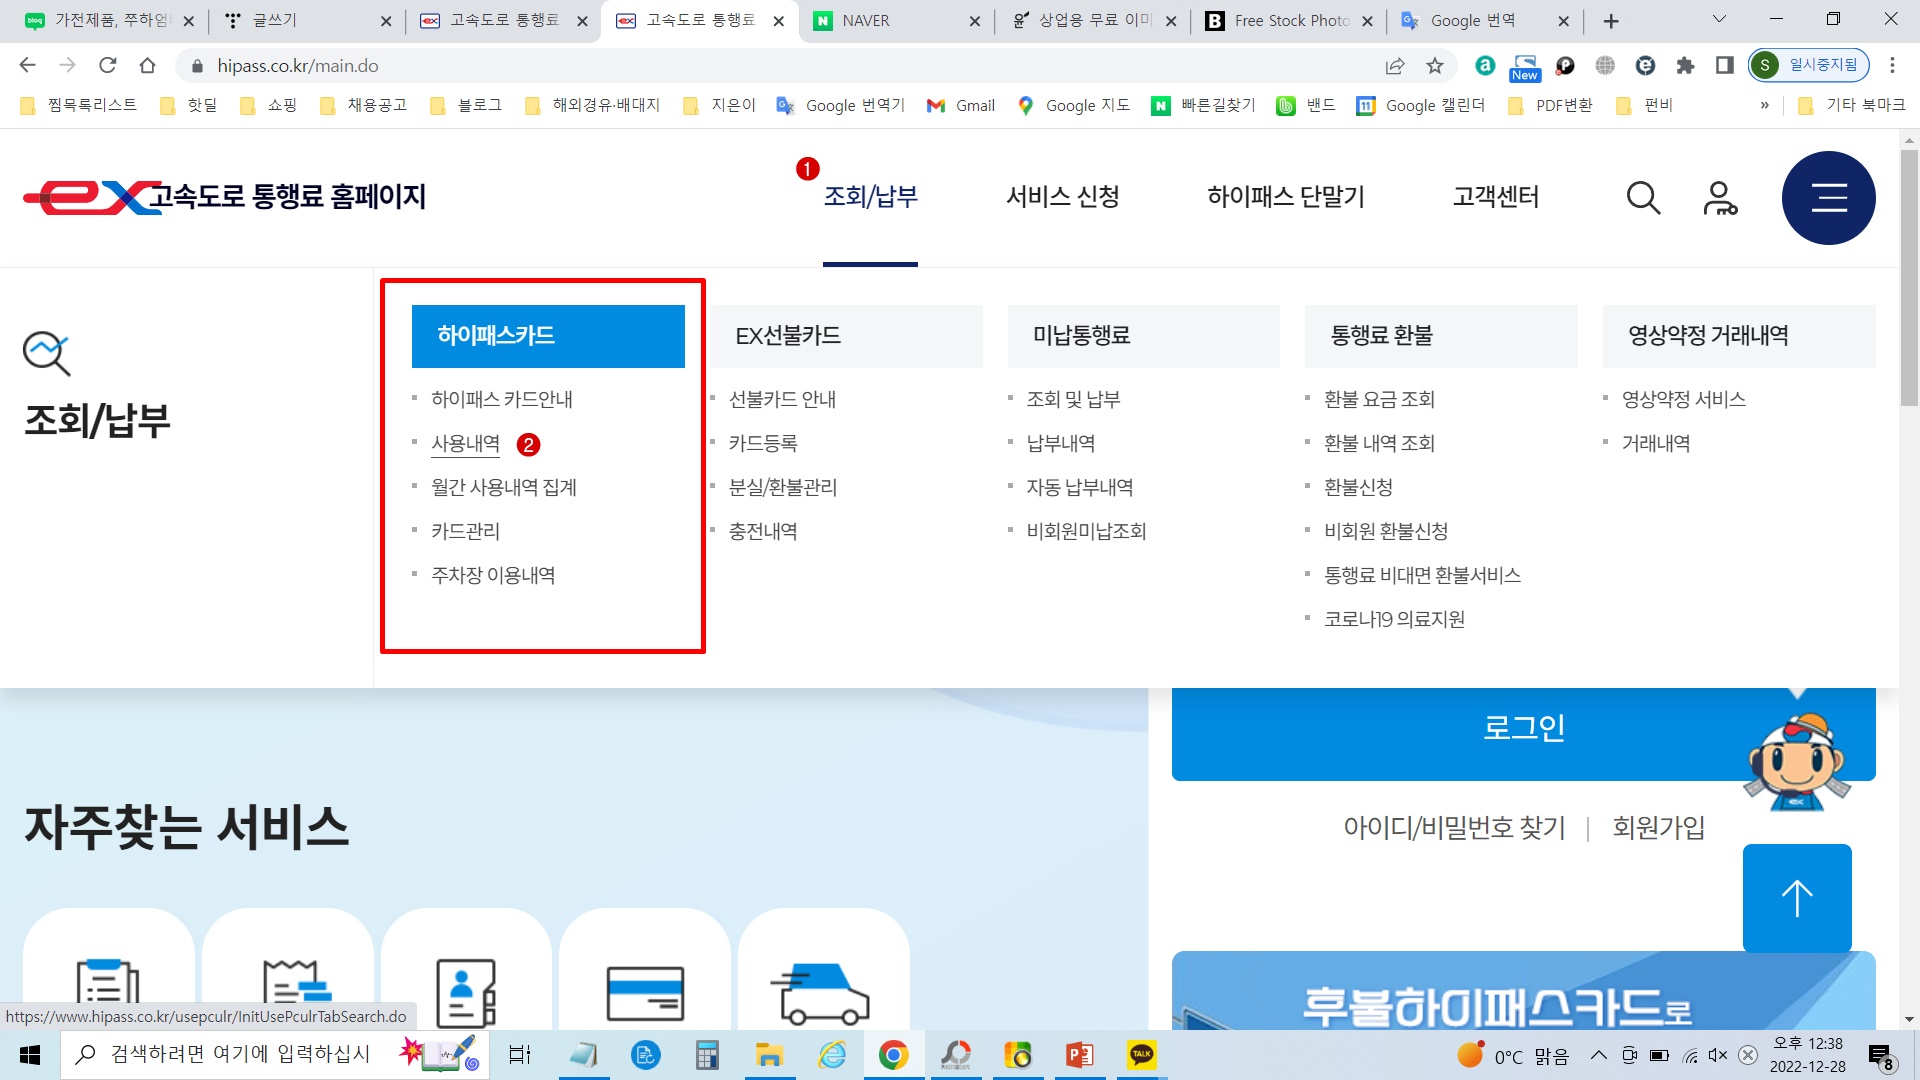The image size is (1920, 1080).
Task: Click the site search magnifier icon
Action: pyautogui.click(x=1643, y=198)
